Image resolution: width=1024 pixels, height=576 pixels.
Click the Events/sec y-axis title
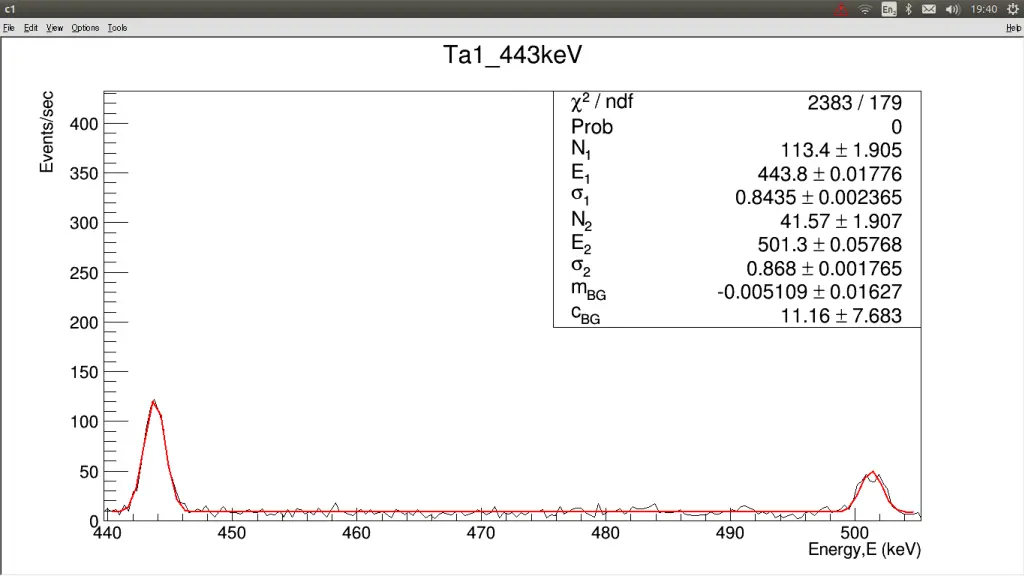point(46,132)
